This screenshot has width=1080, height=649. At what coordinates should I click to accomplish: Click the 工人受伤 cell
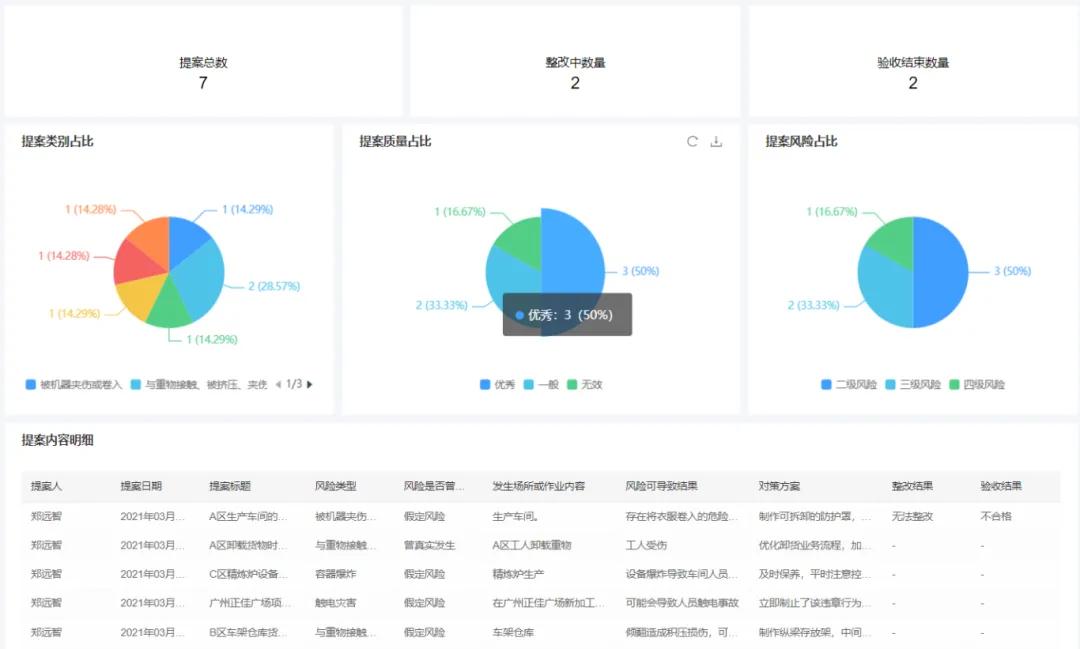pos(646,545)
